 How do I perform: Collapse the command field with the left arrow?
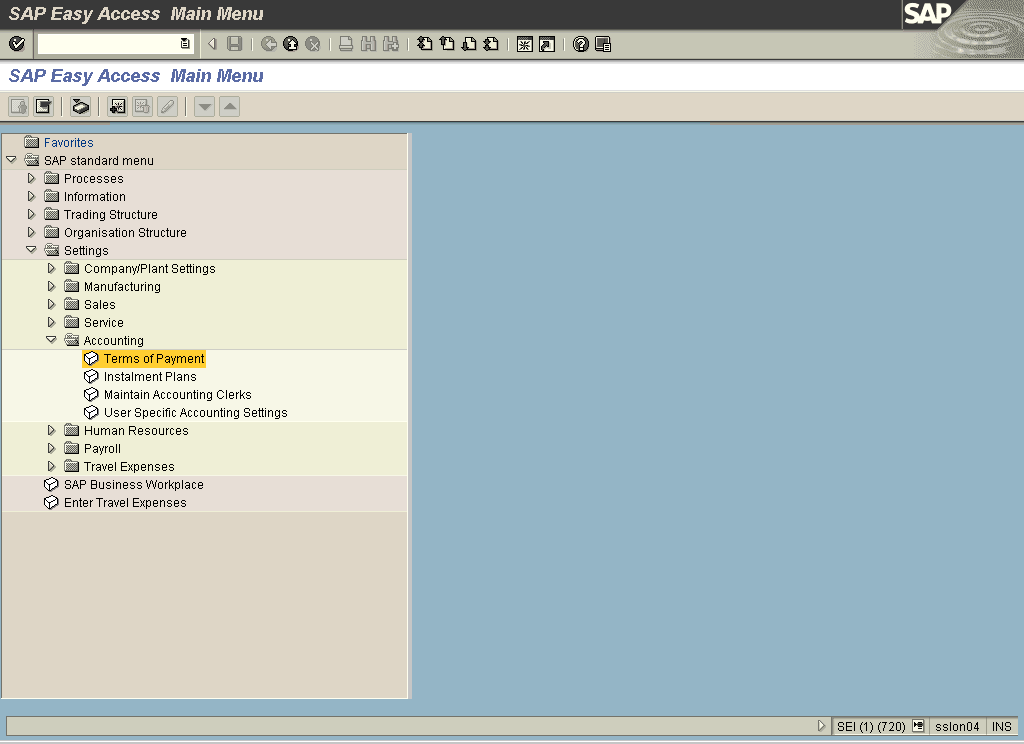tap(212, 44)
